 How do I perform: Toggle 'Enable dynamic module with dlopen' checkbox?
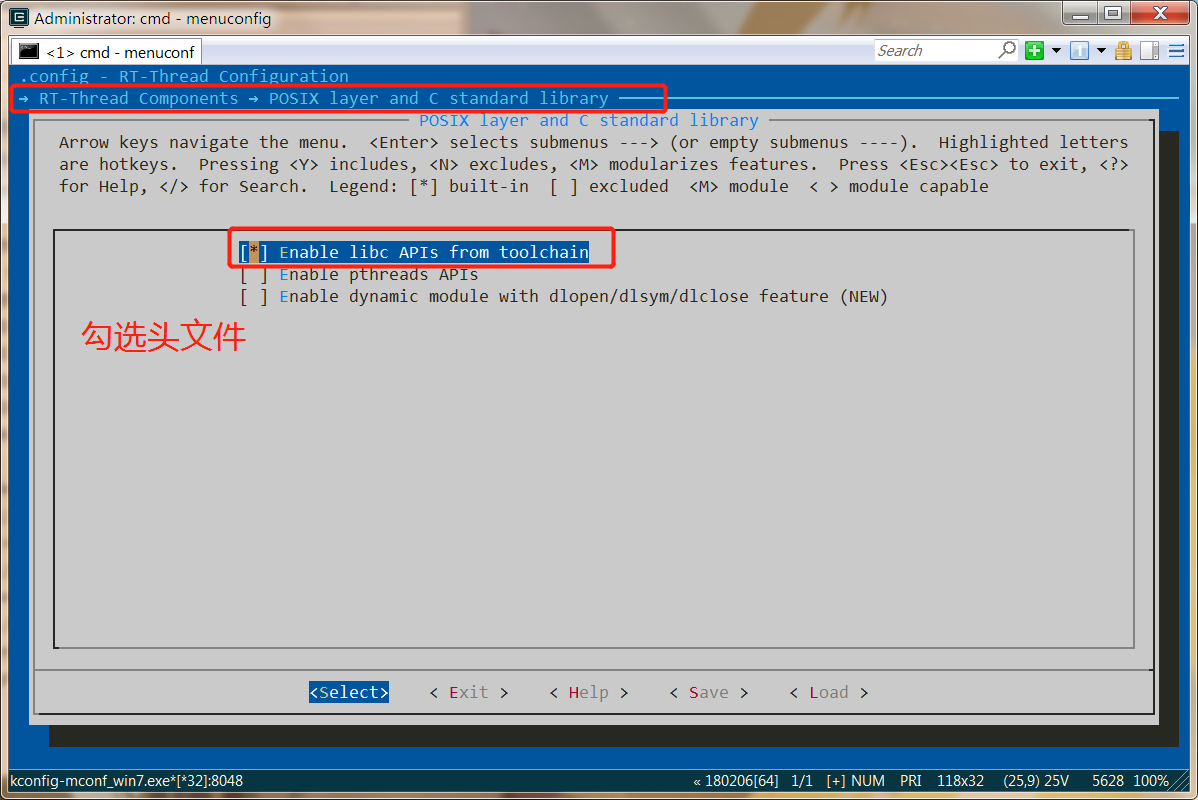point(254,296)
